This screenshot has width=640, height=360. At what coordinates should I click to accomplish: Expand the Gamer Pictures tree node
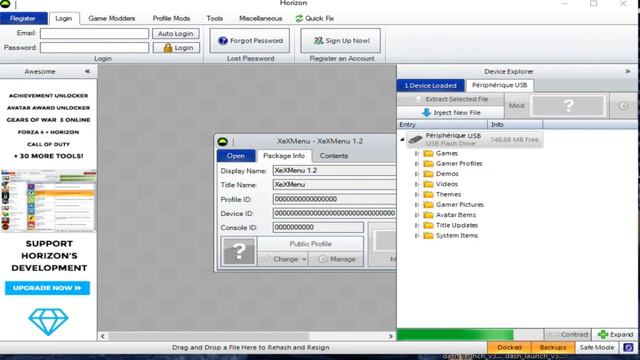[417, 204]
